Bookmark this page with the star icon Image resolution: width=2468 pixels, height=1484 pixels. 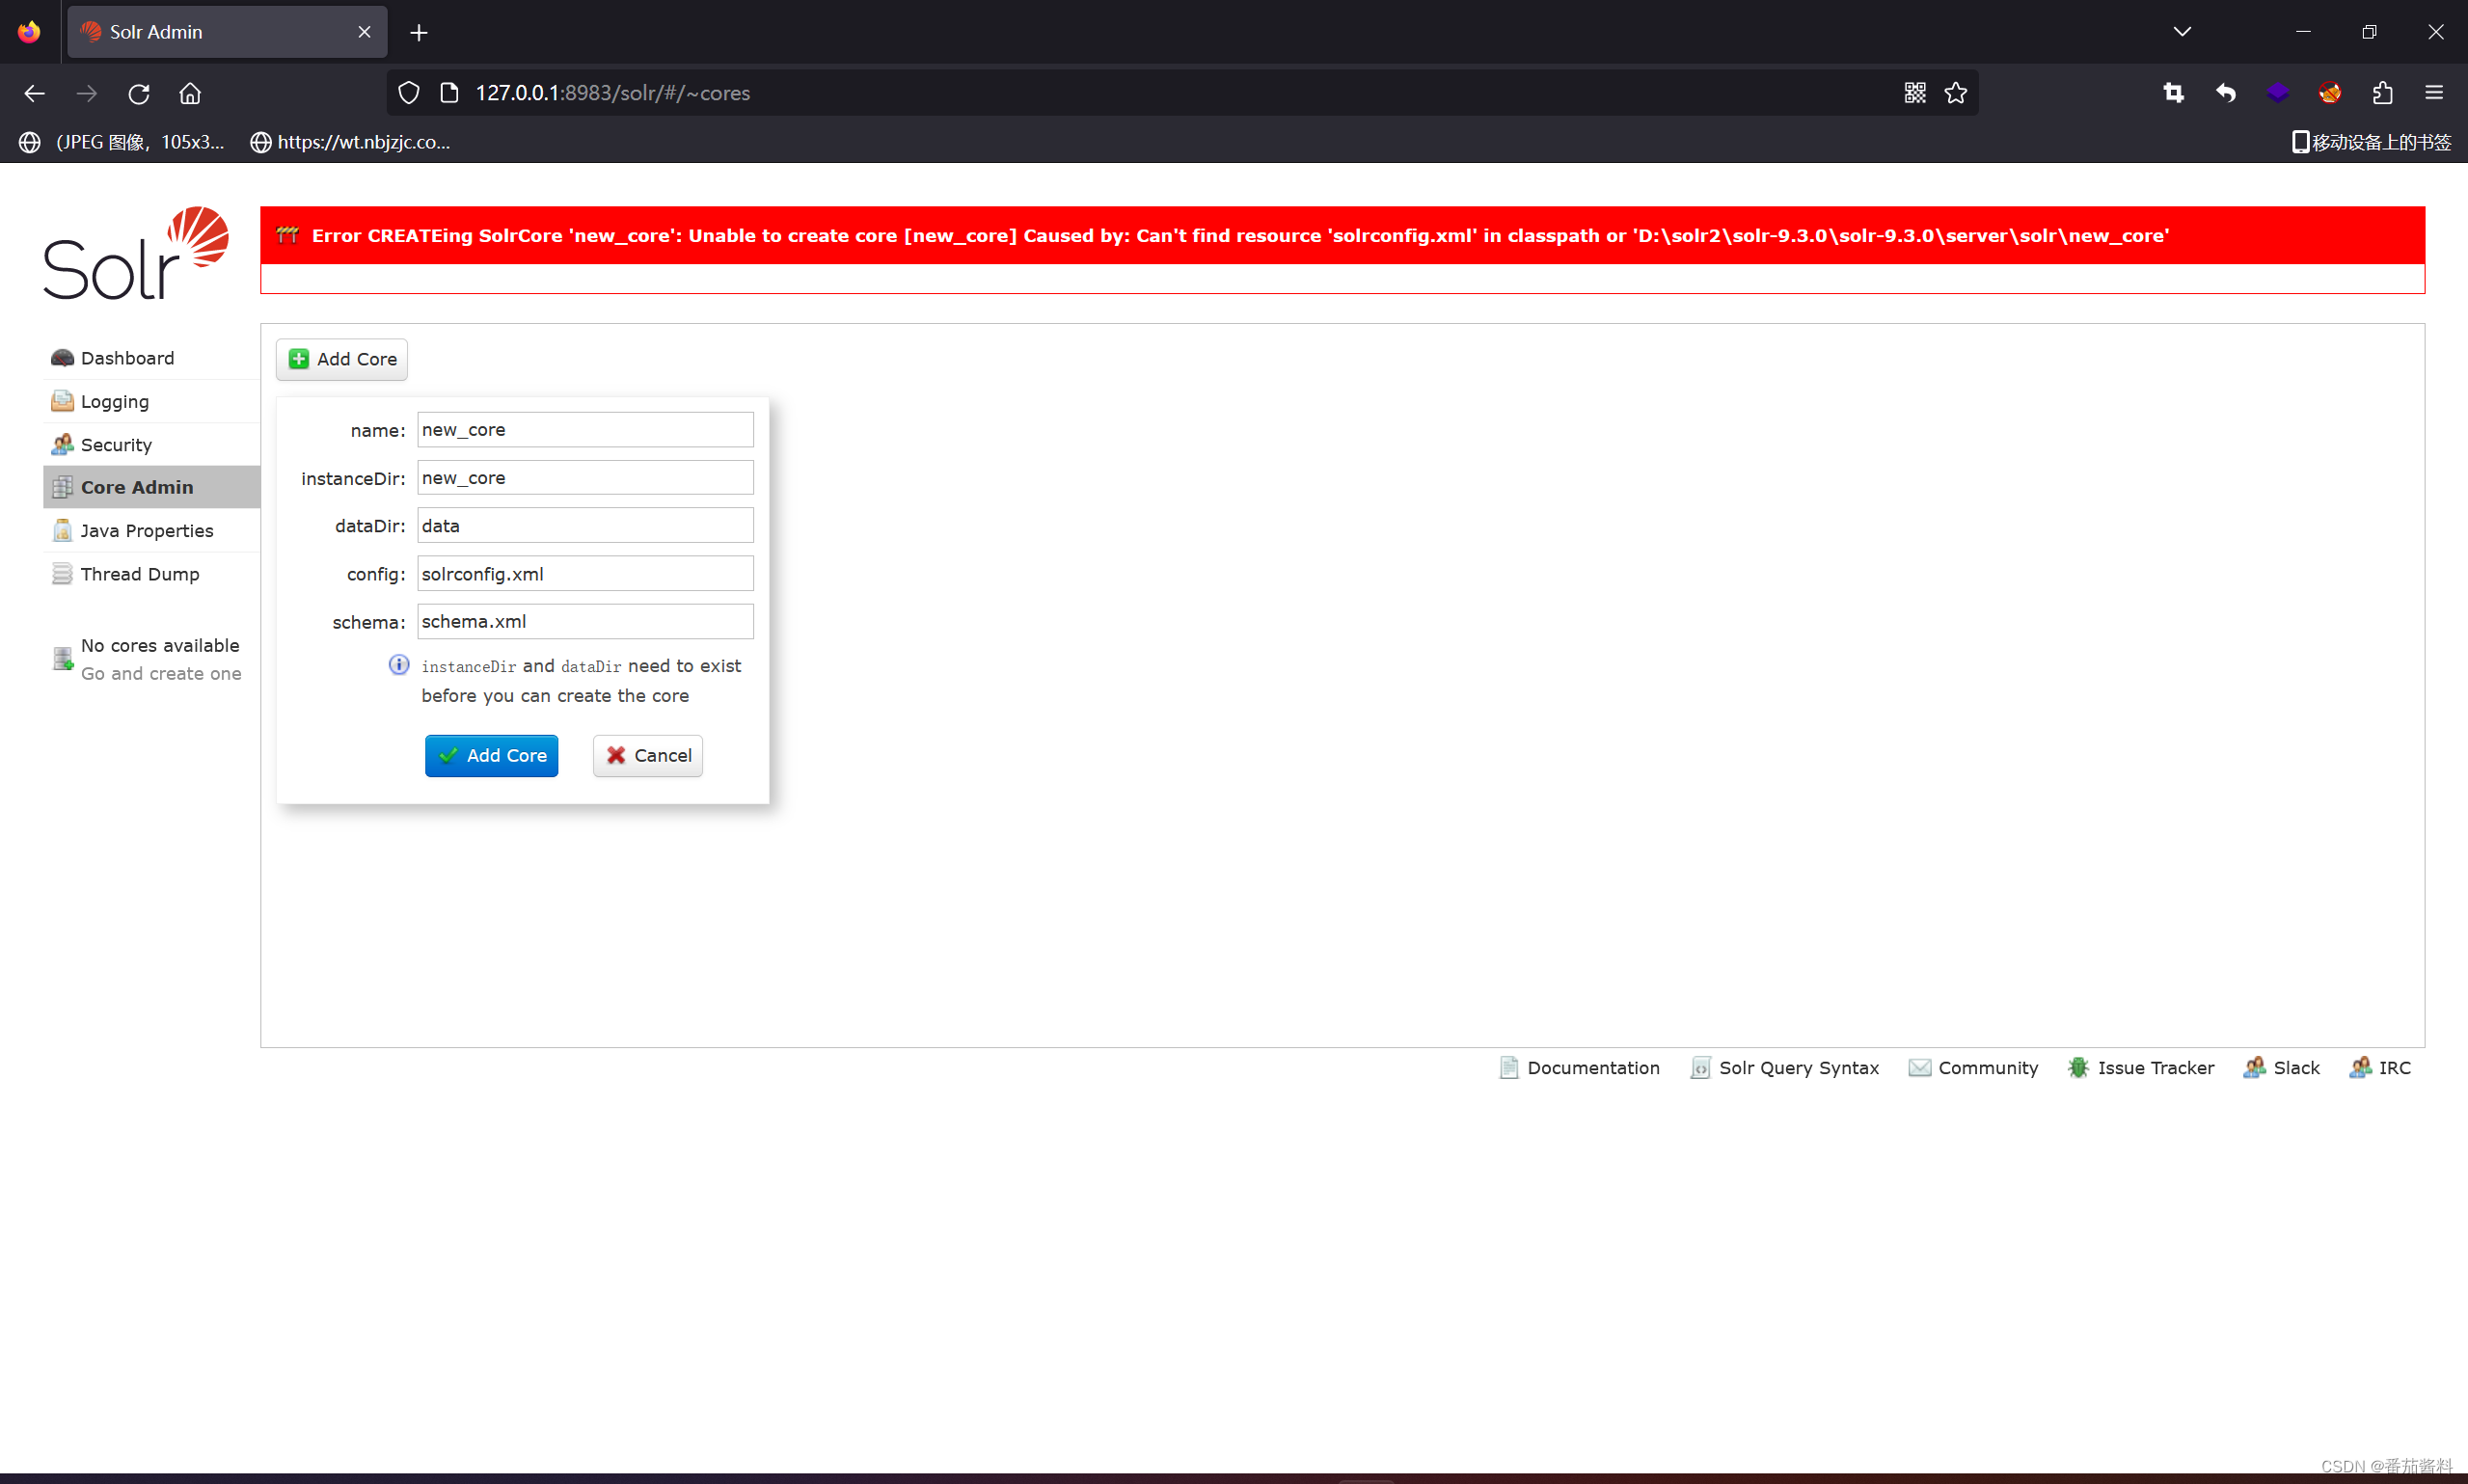coord(1956,93)
